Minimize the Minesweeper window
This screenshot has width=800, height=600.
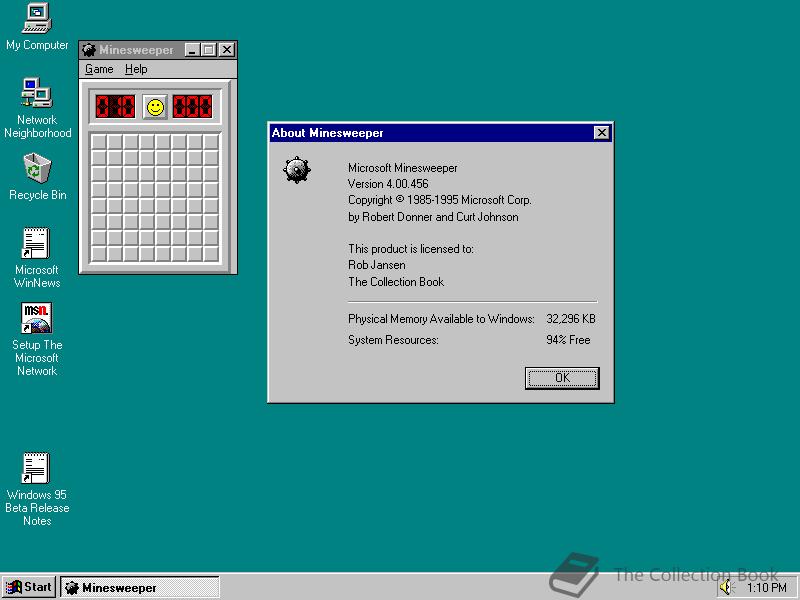[192, 49]
